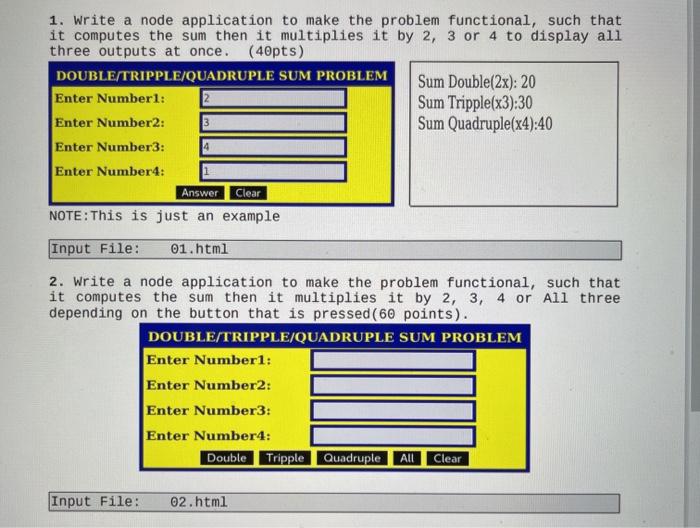Focus the Number4 field containing 1

[273, 171]
